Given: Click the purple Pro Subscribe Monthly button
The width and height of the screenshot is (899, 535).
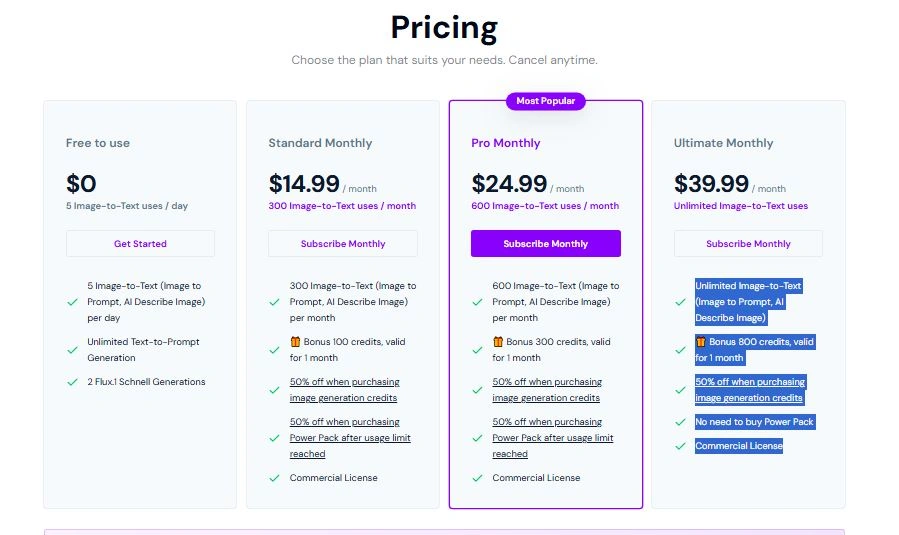Looking at the screenshot, I should pos(545,244).
